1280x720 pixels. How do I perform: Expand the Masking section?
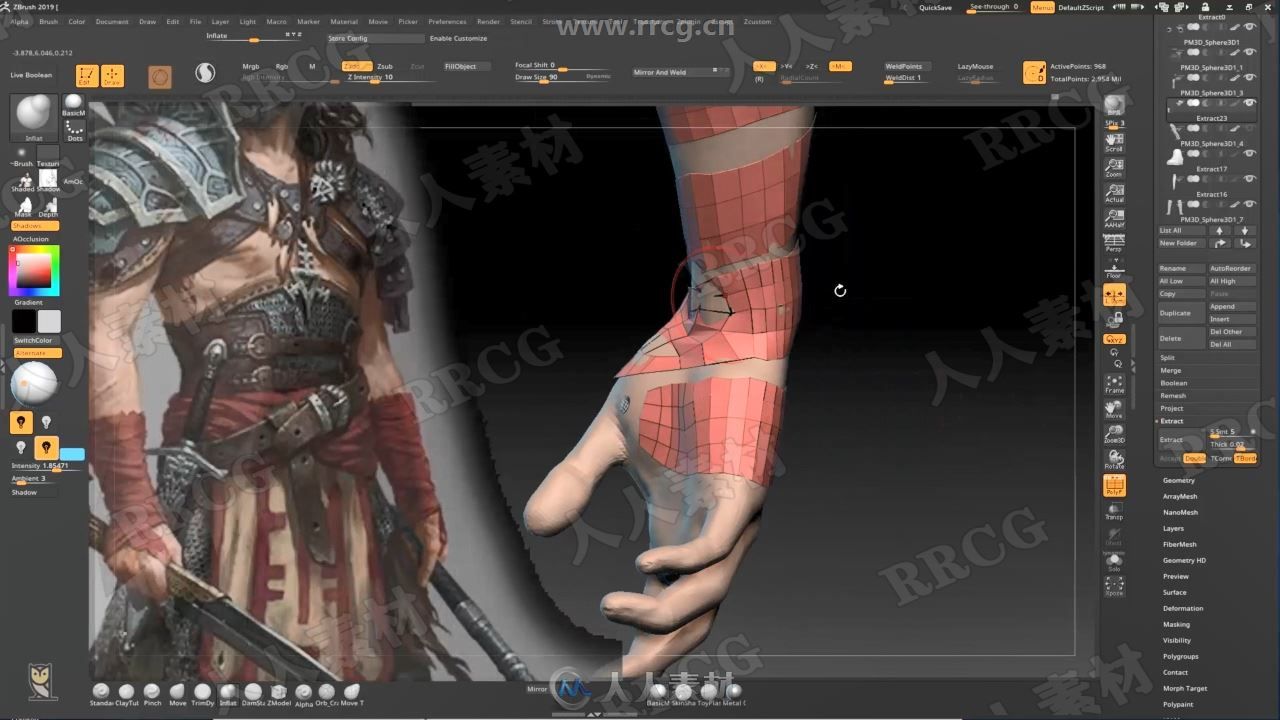[1176, 624]
